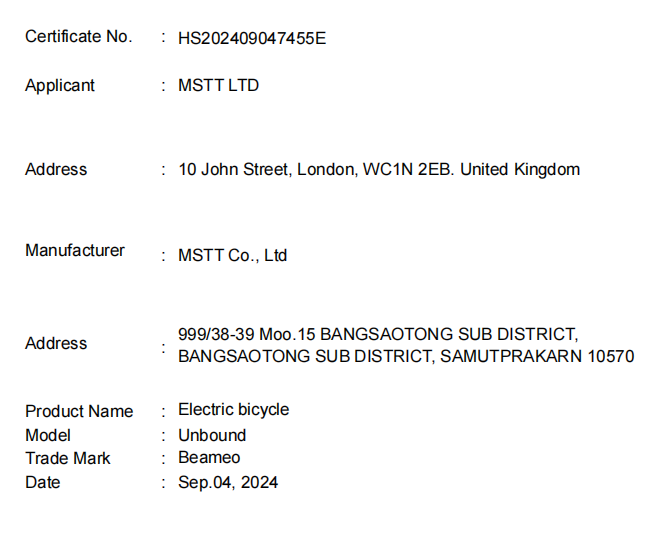Click the 'Electric bicycle' product value
This screenshot has height=549, width=665.
[233, 410]
